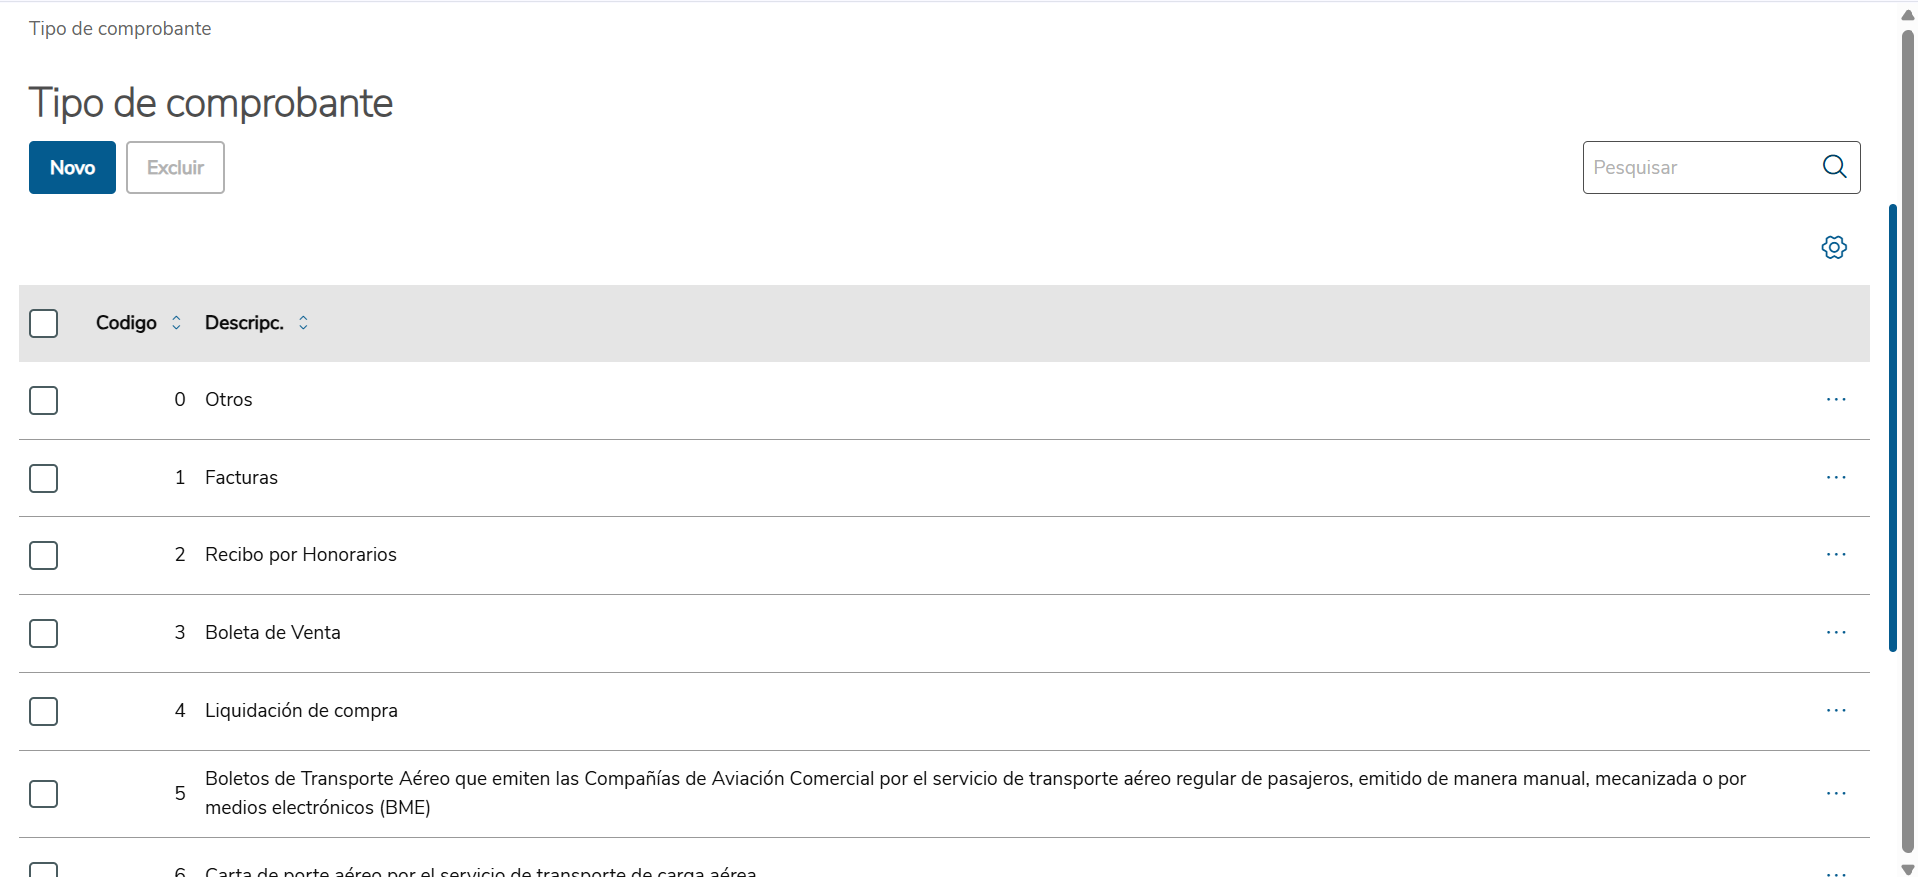Open row actions for Facturas
1918x877 pixels.
click(x=1836, y=478)
